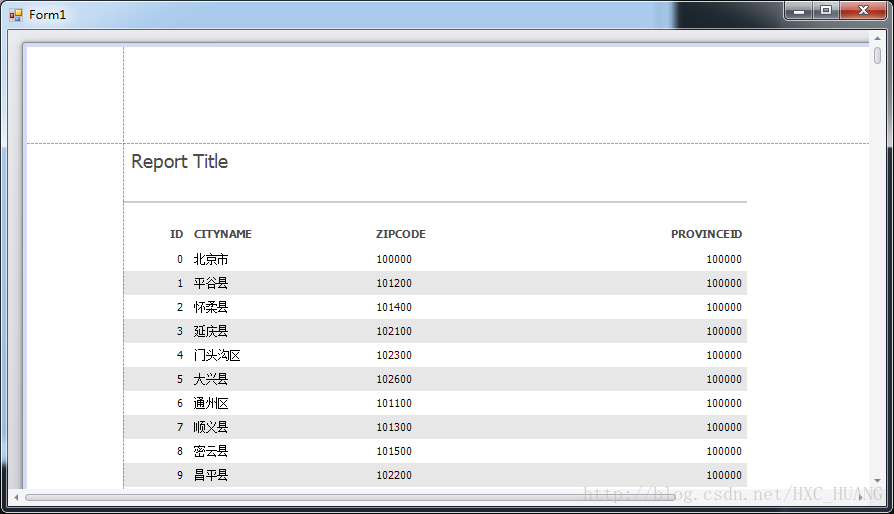Close the Form1 window

[x=863, y=11]
